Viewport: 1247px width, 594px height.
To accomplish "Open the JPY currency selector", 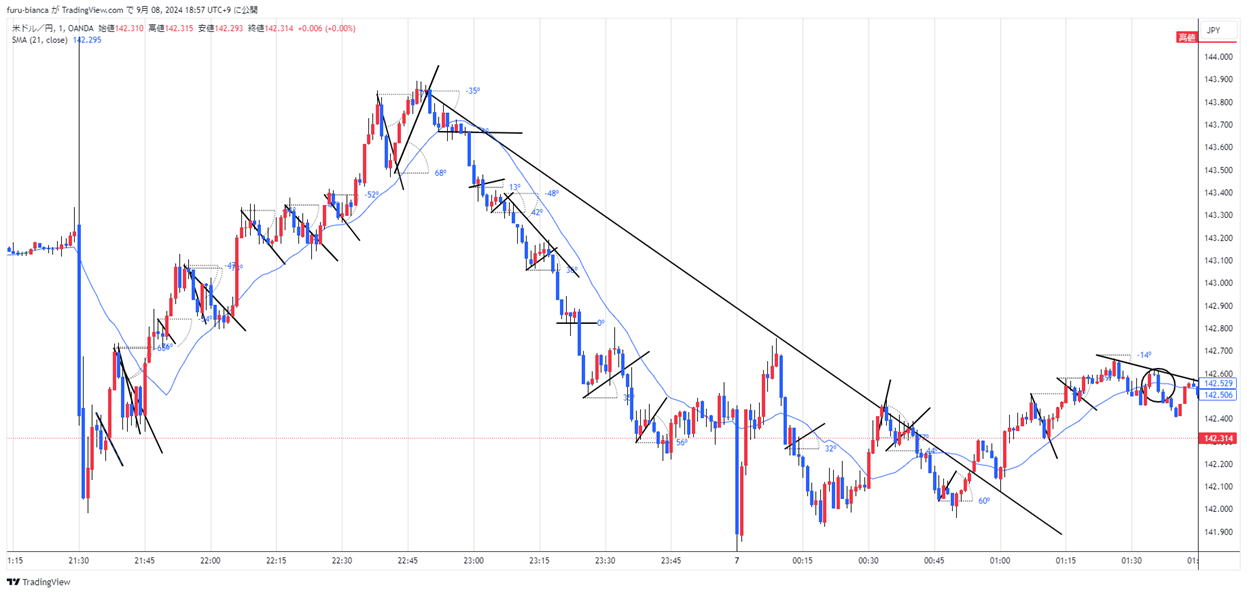I will [x=1213, y=31].
